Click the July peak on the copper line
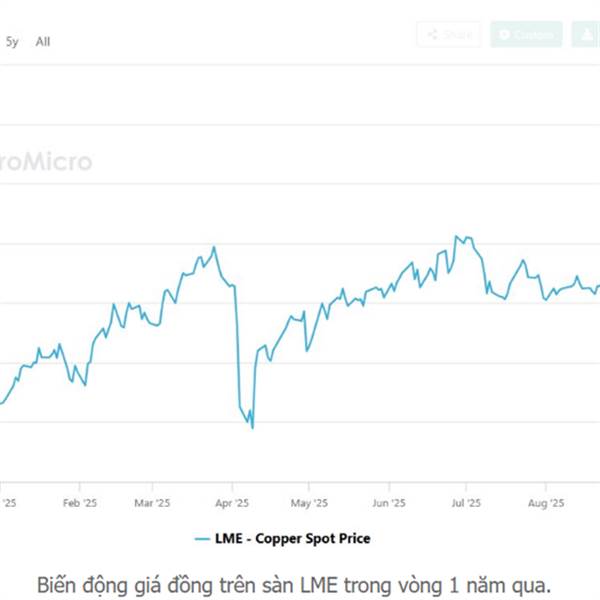 pos(457,237)
